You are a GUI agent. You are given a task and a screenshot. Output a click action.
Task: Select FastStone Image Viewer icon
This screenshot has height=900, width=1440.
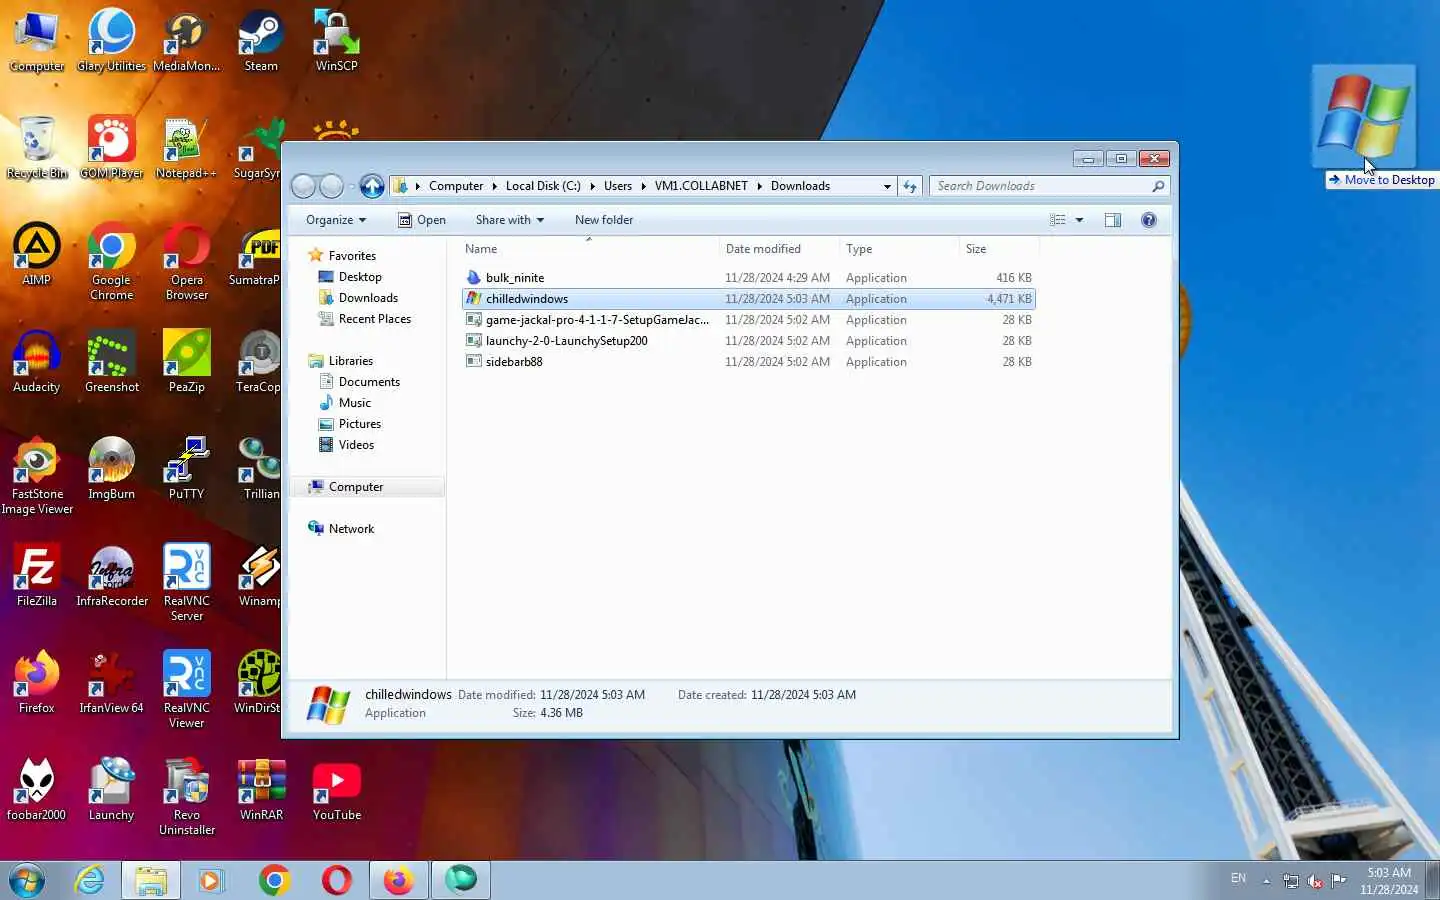[x=37, y=476]
